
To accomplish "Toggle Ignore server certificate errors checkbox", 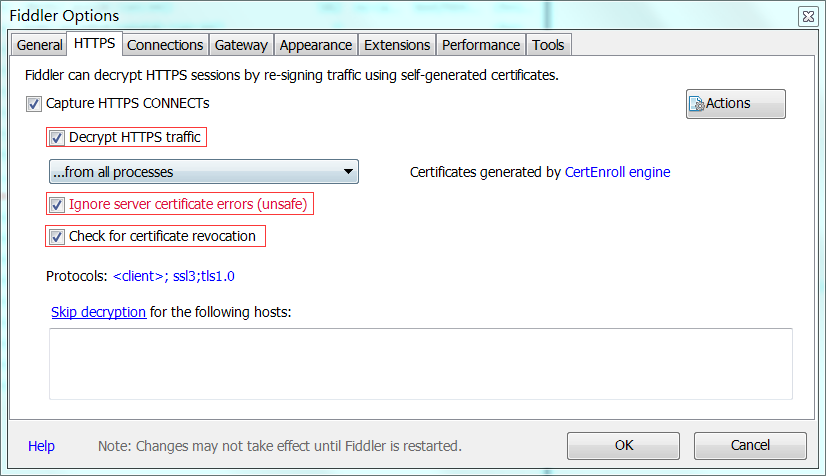I will tap(56, 204).
